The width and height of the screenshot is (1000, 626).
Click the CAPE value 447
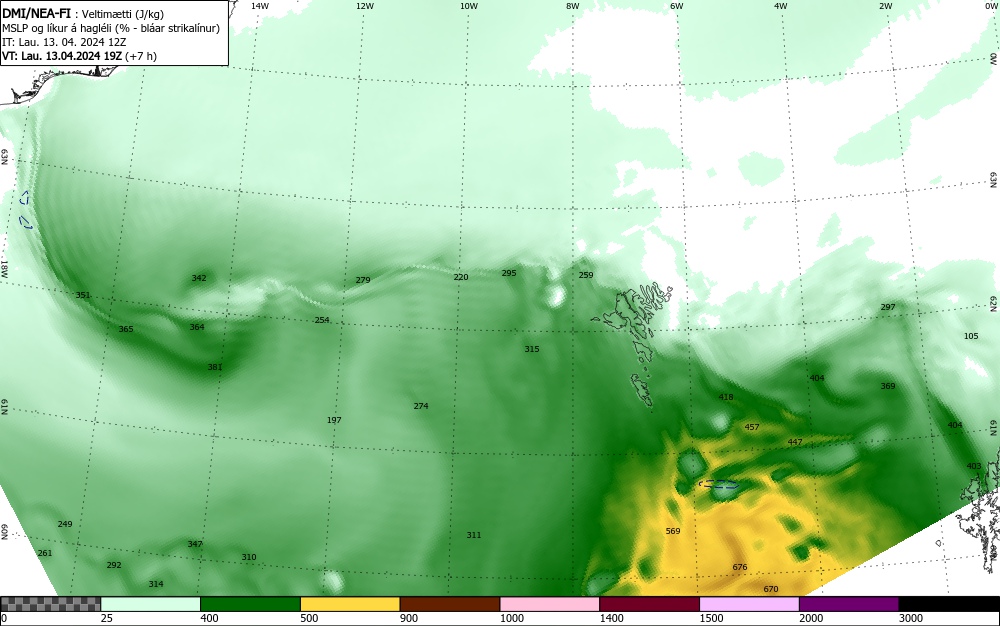[x=795, y=442]
